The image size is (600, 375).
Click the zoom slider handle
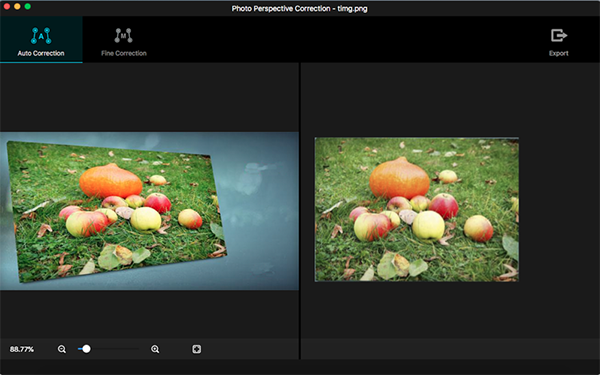pos(86,349)
